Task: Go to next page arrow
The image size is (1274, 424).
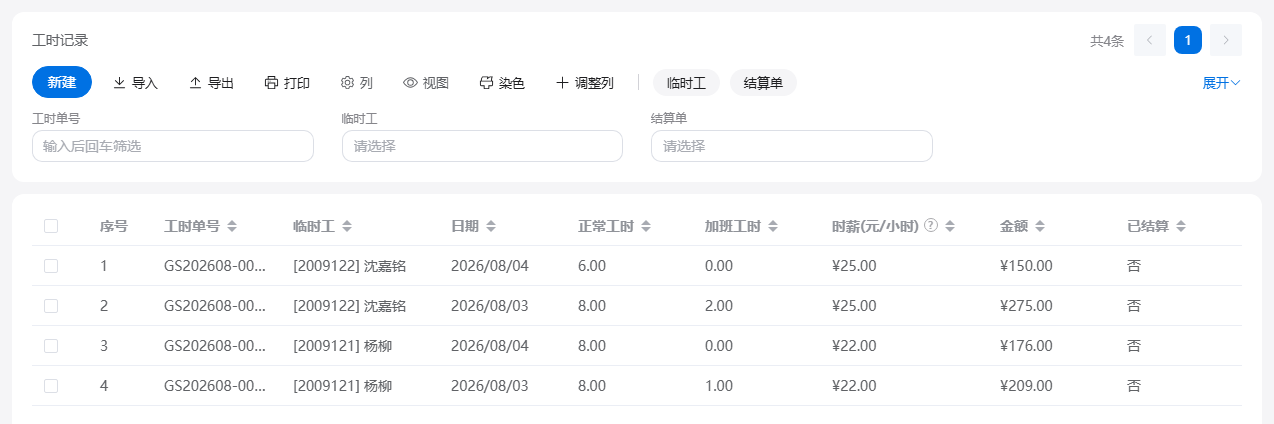Action: click(x=1226, y=41)
